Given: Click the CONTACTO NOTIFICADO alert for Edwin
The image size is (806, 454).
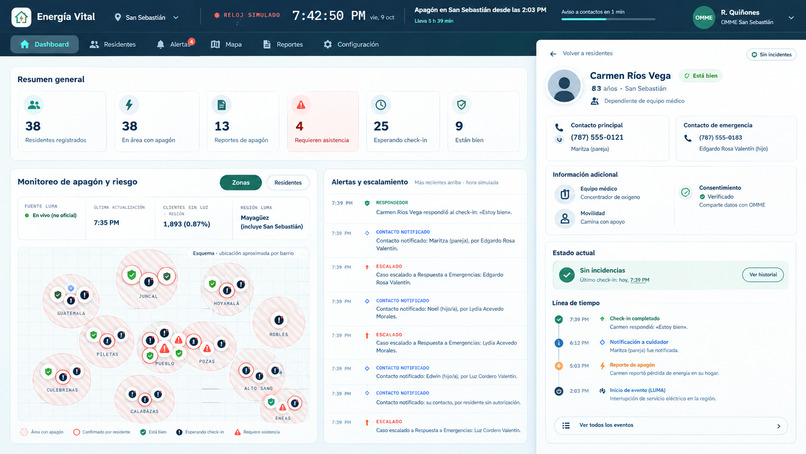Looking at the screenshot, I should [x=425, y=372].
